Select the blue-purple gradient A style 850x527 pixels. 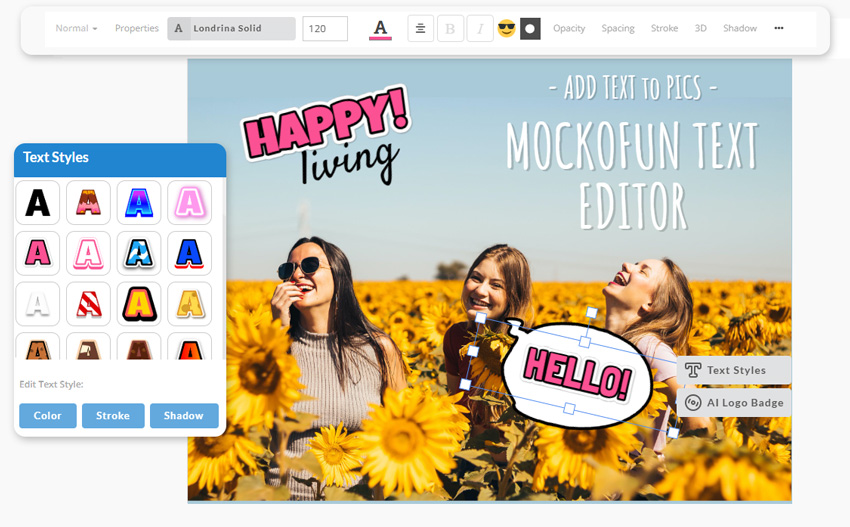(139, 203)
